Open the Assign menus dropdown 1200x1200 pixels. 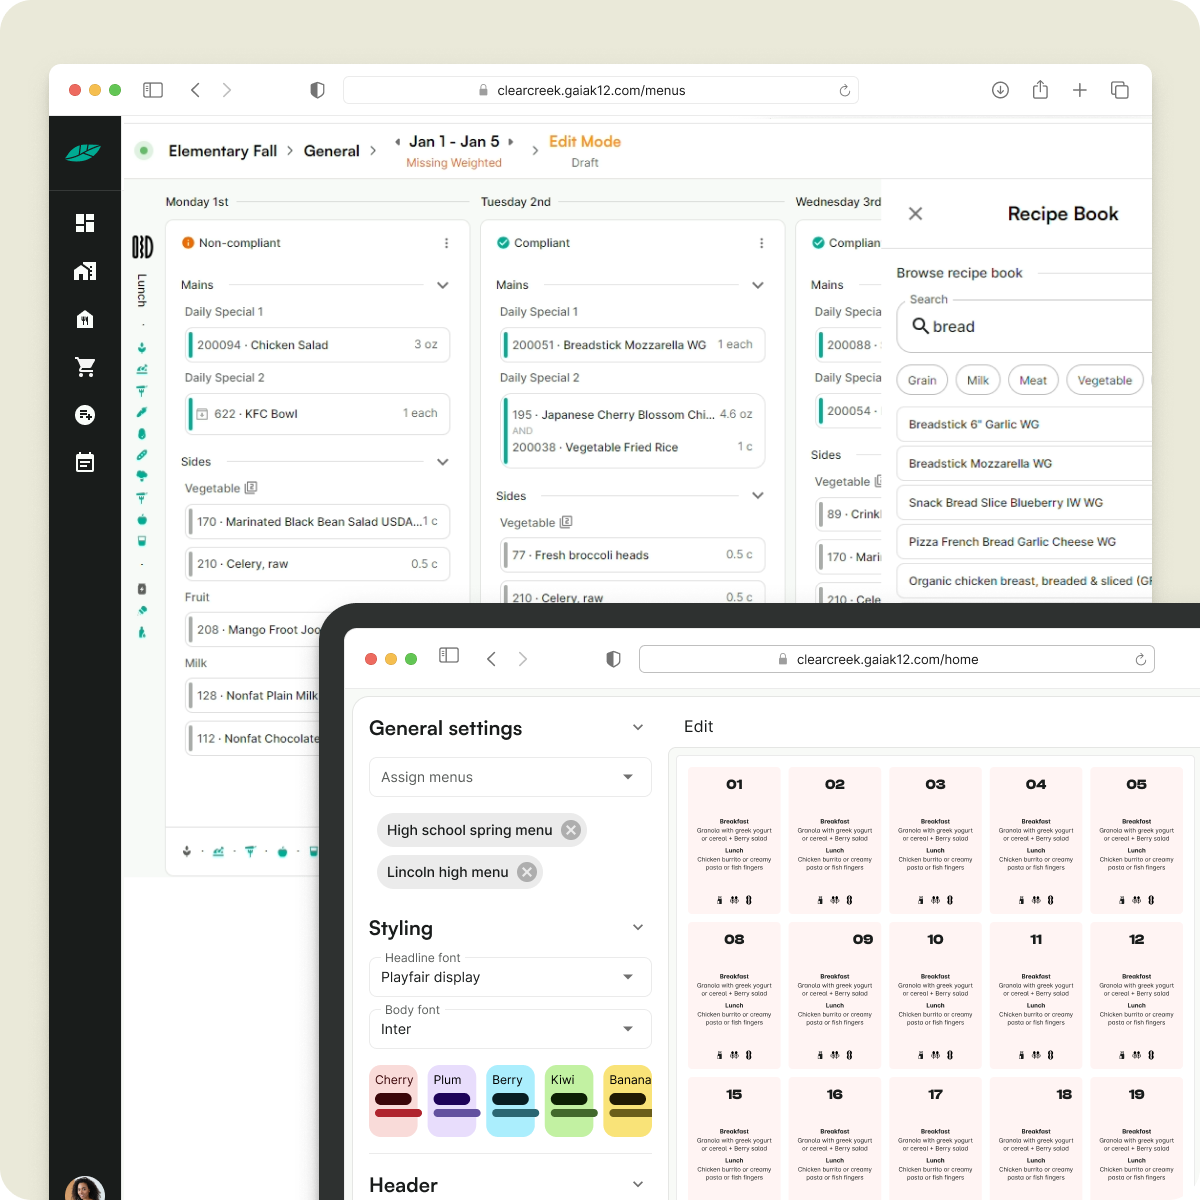509,777
